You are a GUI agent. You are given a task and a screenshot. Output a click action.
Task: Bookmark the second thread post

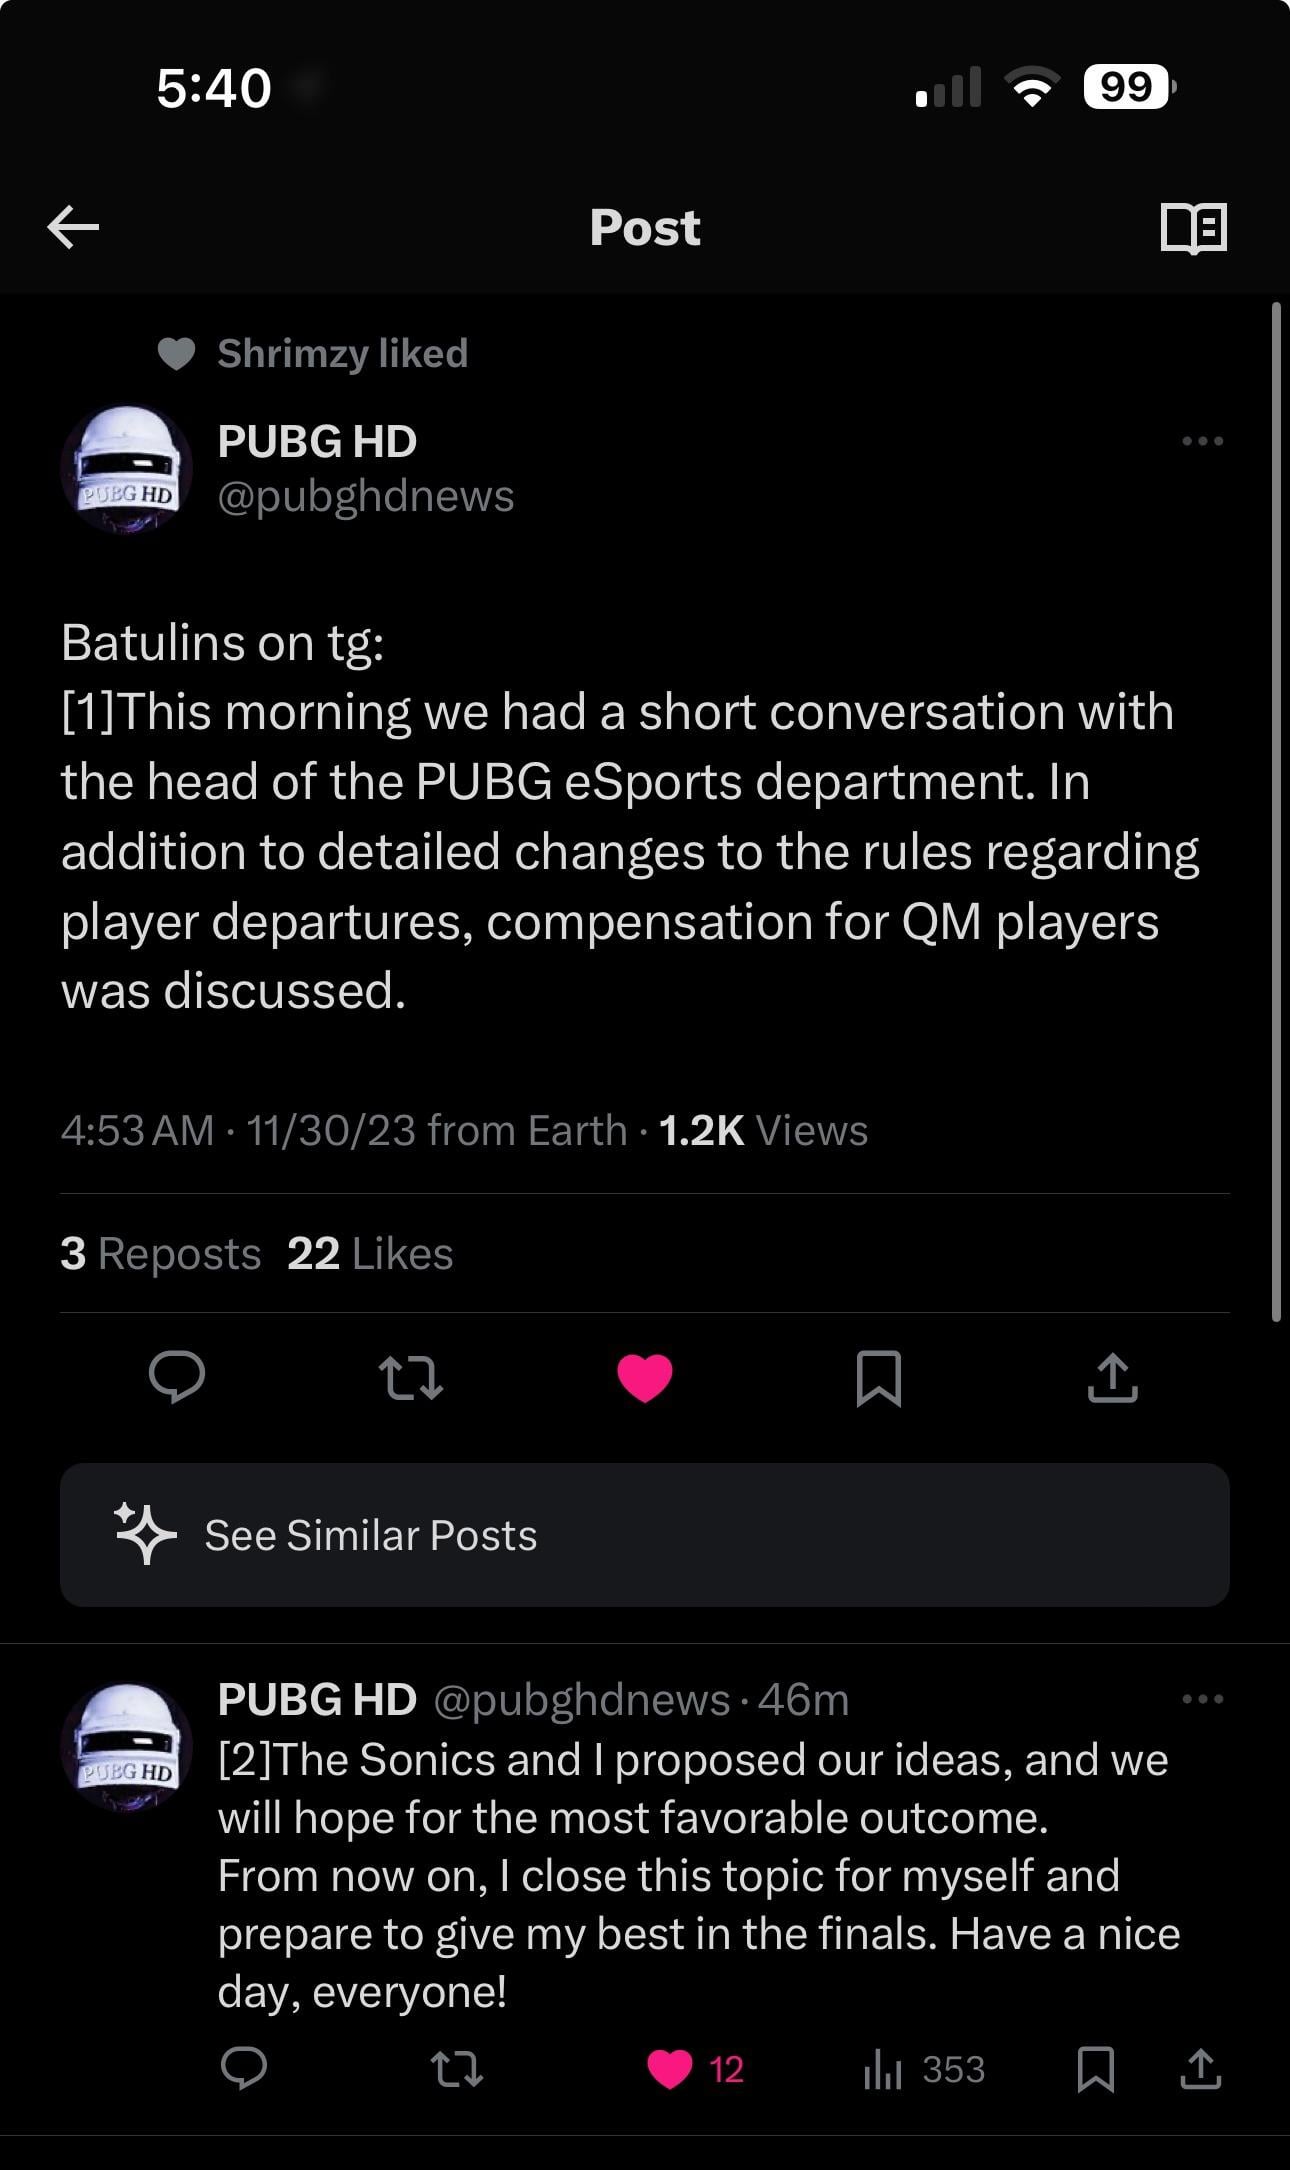[x=1096, y=2069]
